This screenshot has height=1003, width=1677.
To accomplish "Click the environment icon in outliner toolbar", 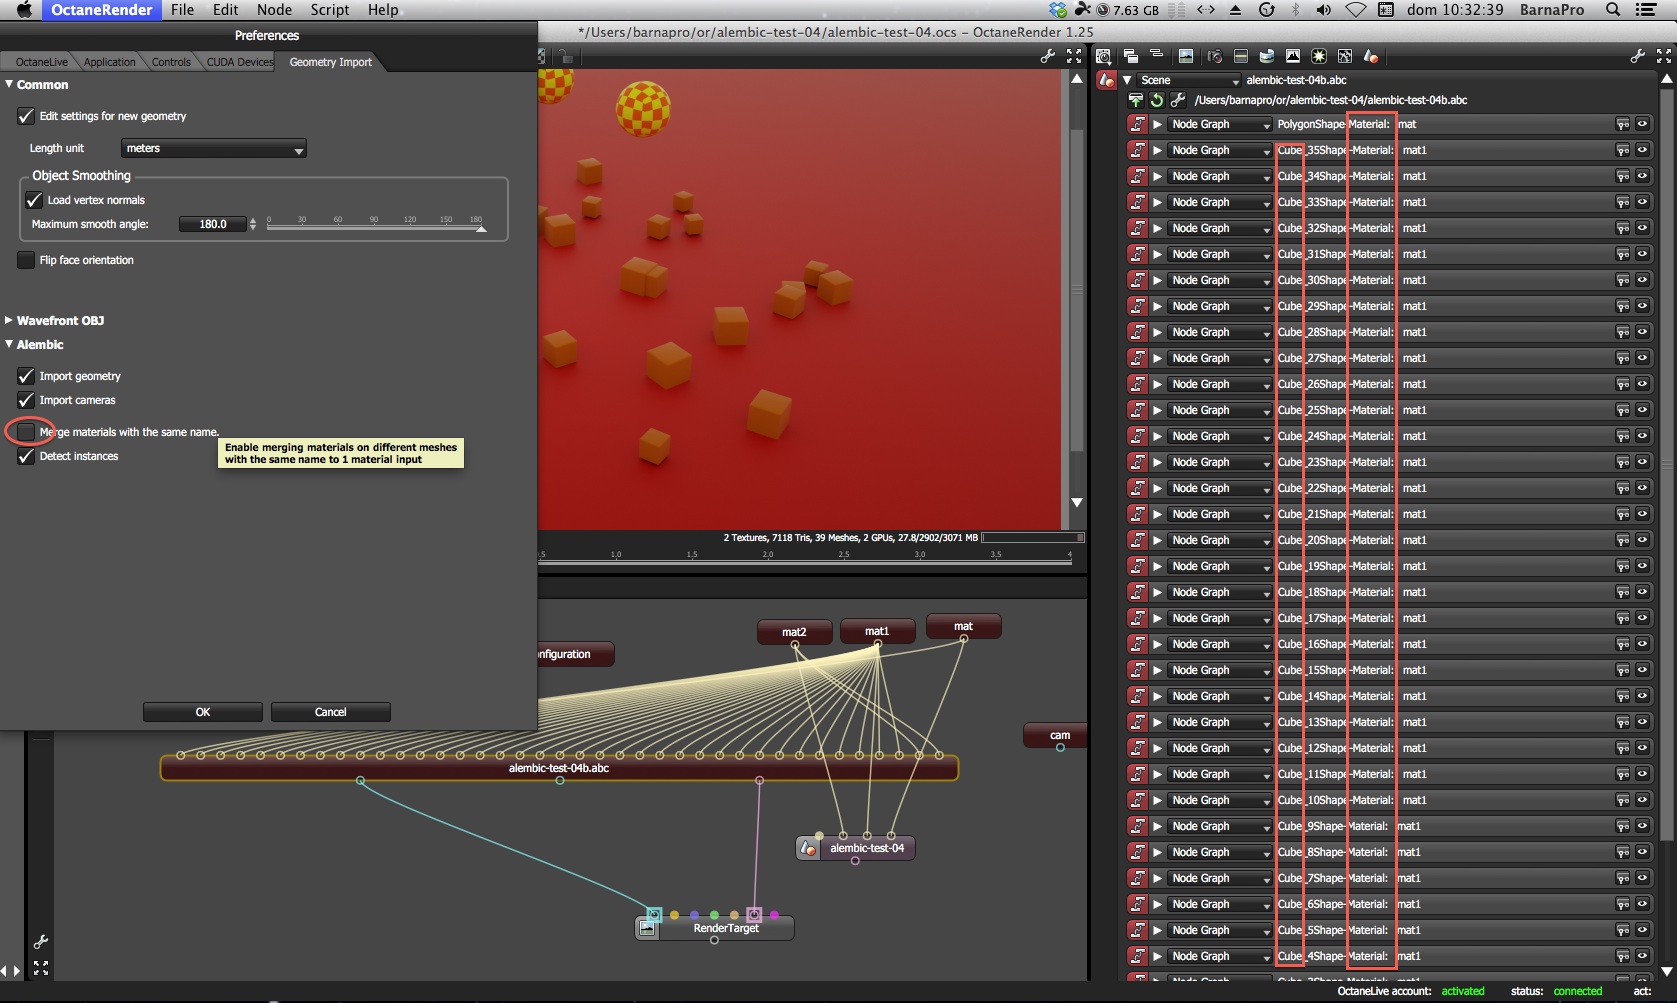I will click(1267, 56).
